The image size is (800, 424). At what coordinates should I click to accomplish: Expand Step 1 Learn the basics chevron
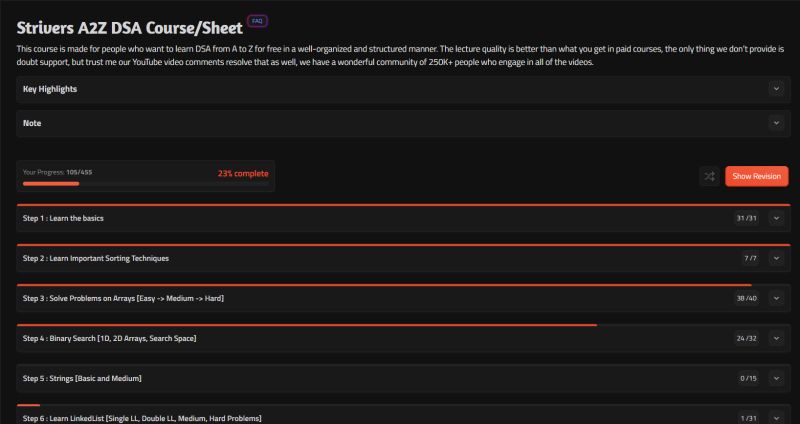pyautogui.click(x=776, y=218)
